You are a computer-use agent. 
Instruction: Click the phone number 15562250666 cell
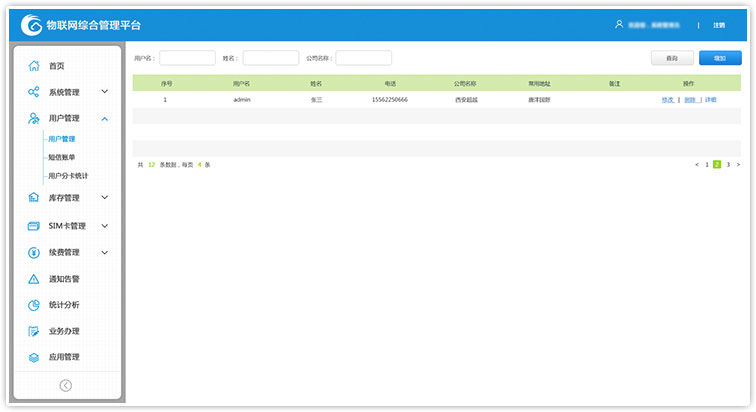[390, 100]
